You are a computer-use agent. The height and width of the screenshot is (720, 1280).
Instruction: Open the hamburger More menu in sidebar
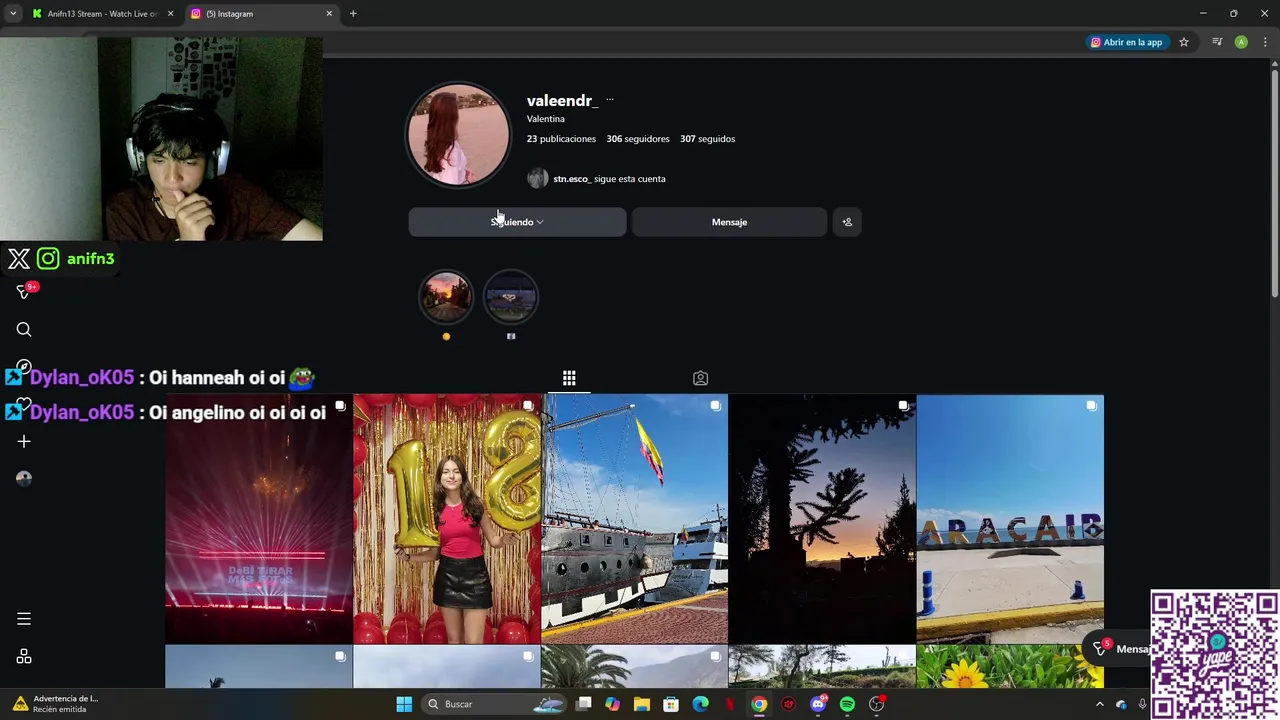[24, 619]
